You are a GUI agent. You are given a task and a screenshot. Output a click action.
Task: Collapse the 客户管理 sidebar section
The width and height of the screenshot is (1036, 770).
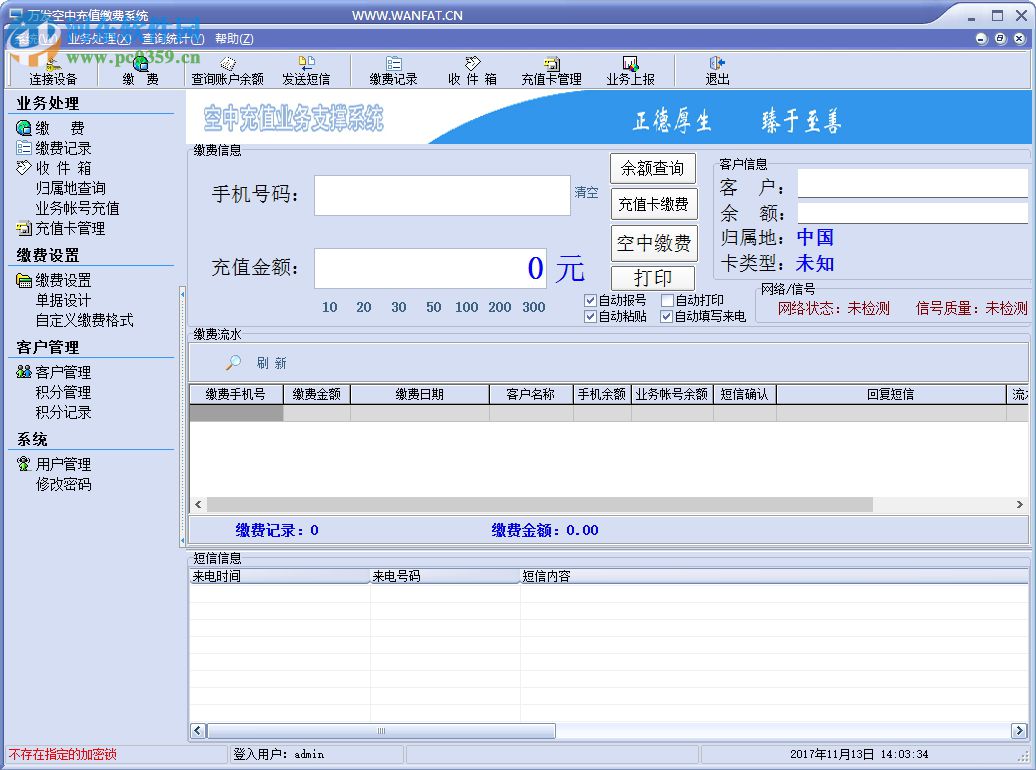pos(47,347)
